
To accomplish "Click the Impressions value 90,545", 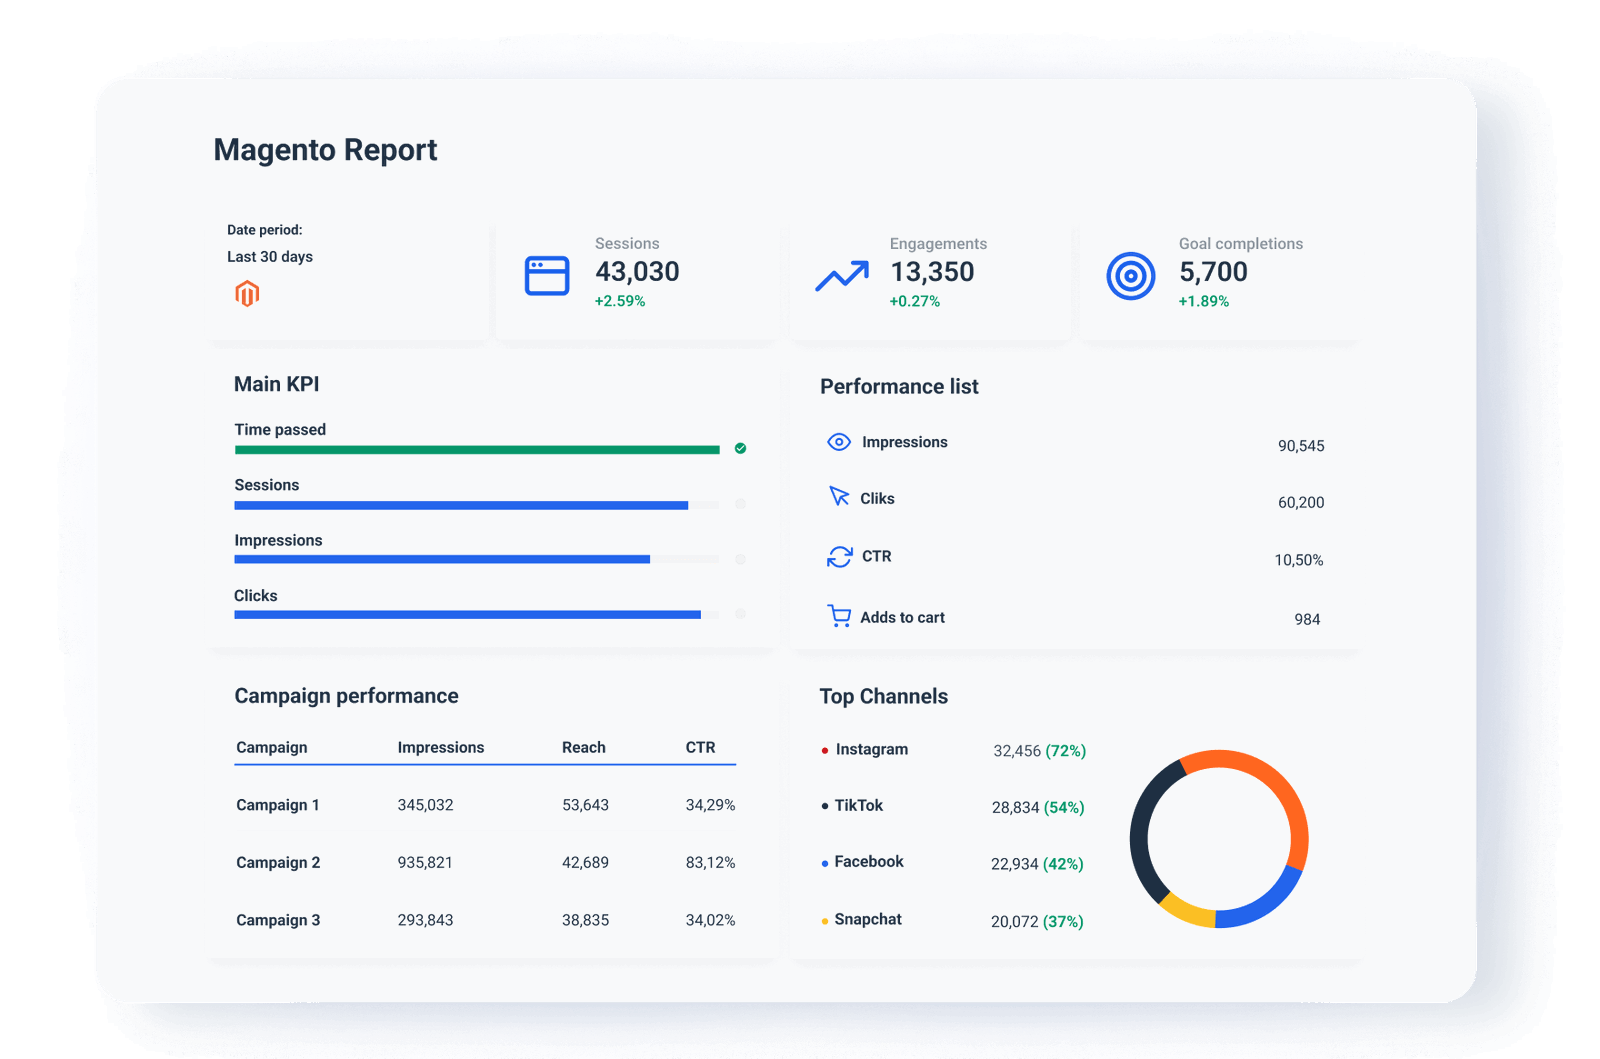I will pyautogui.click(x=1300, y=446).
